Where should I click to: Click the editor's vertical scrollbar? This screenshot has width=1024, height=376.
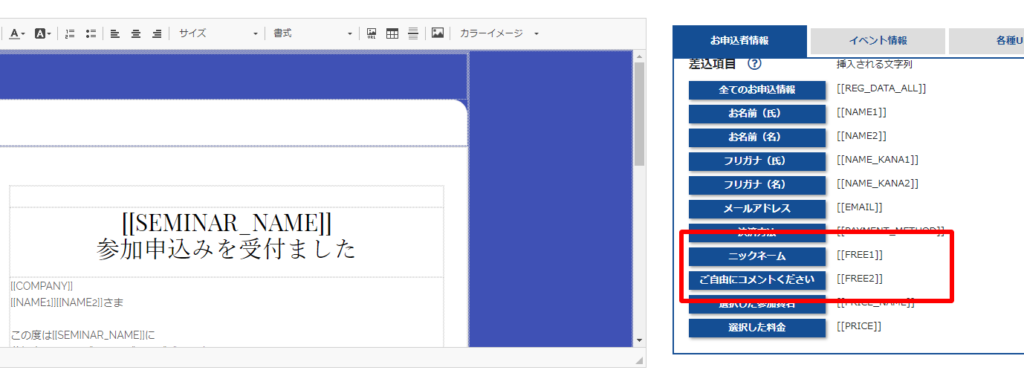(x=639, y=199)
